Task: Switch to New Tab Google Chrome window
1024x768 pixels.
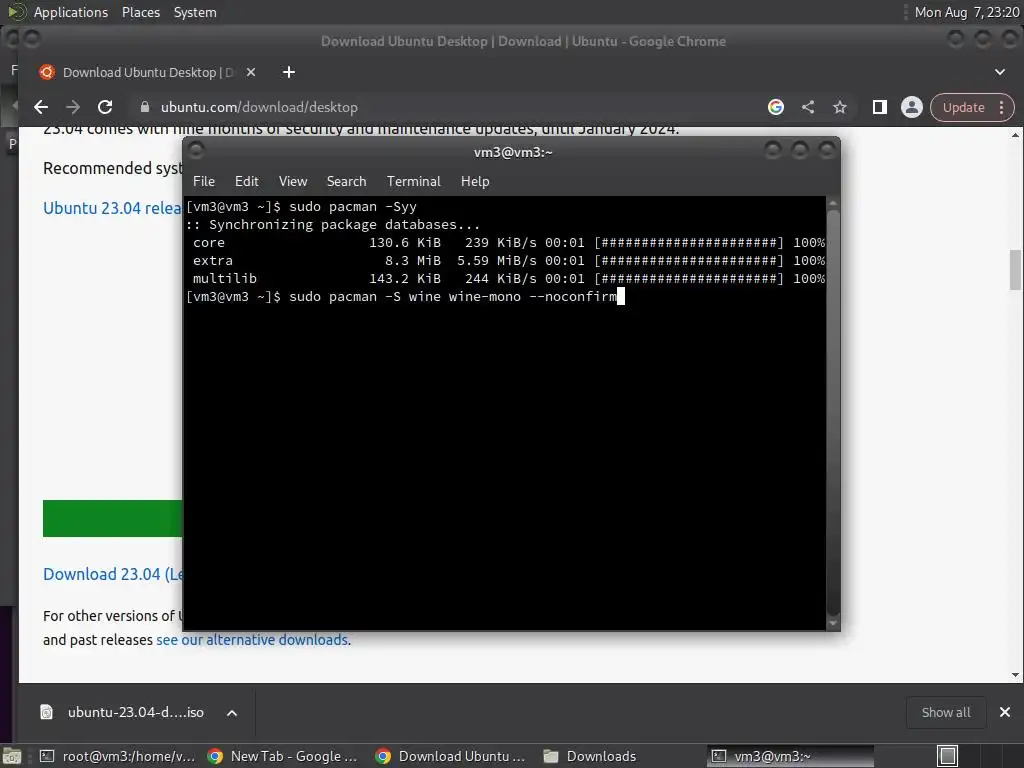Action: [283, 756]
